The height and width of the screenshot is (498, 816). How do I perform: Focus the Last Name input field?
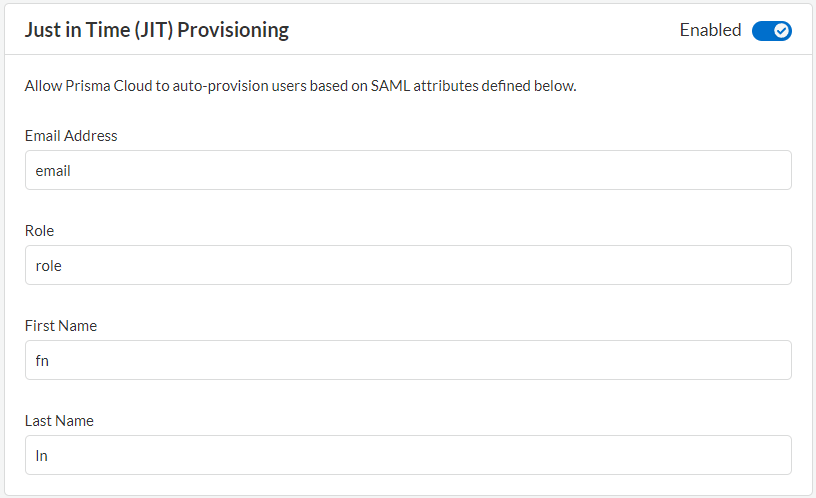(408, 455)
